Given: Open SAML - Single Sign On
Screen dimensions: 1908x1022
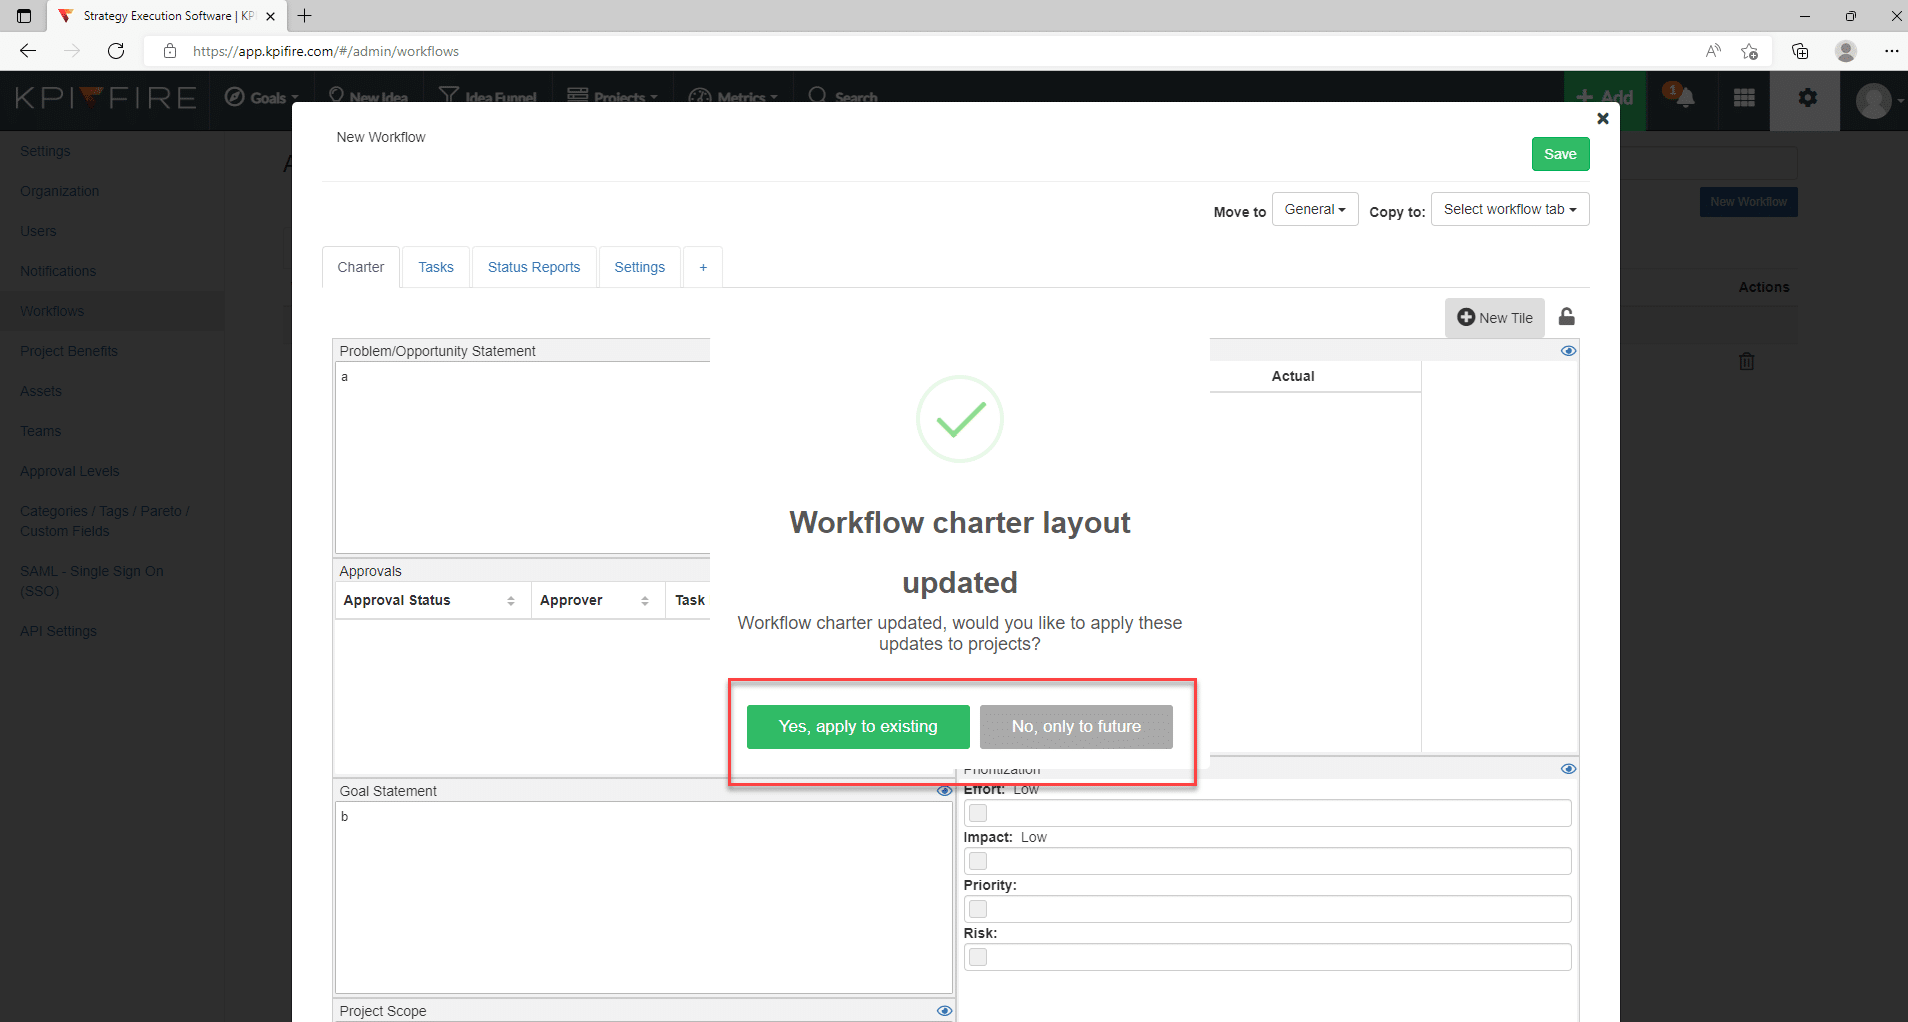Looking at the screenshot, I should (92, 581).
